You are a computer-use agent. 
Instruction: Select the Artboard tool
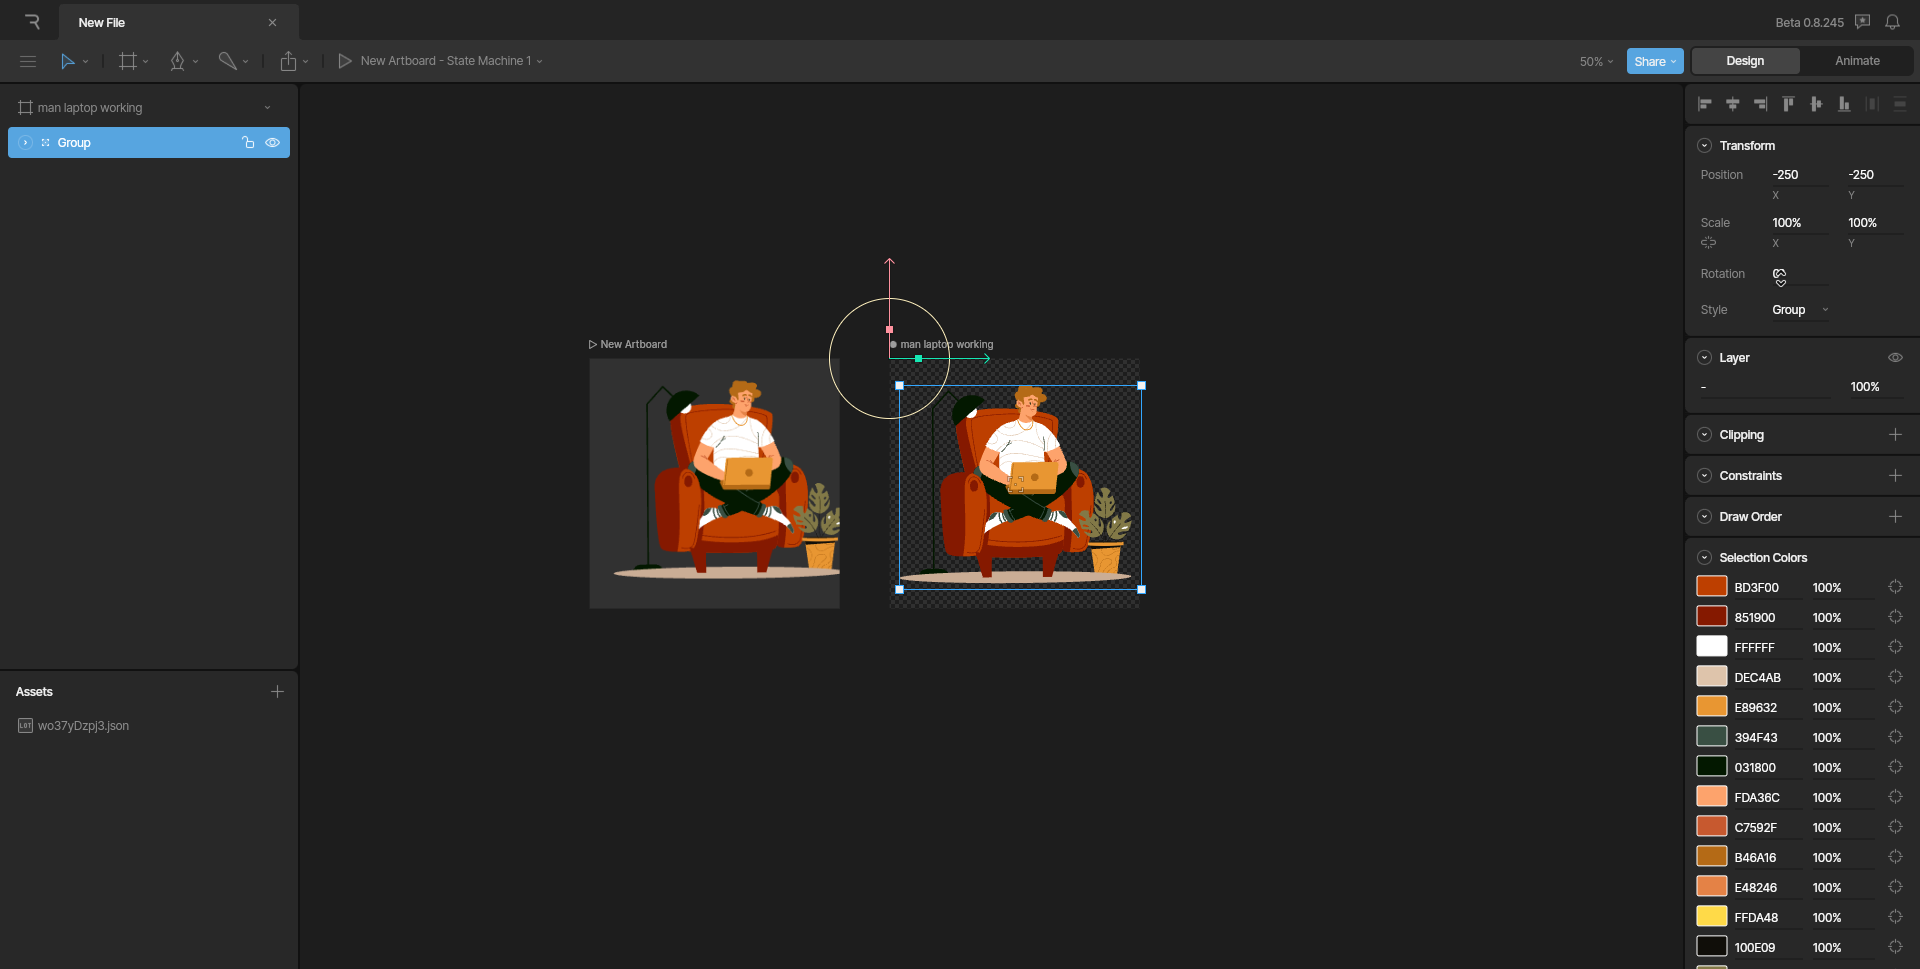tap(128, 61)
